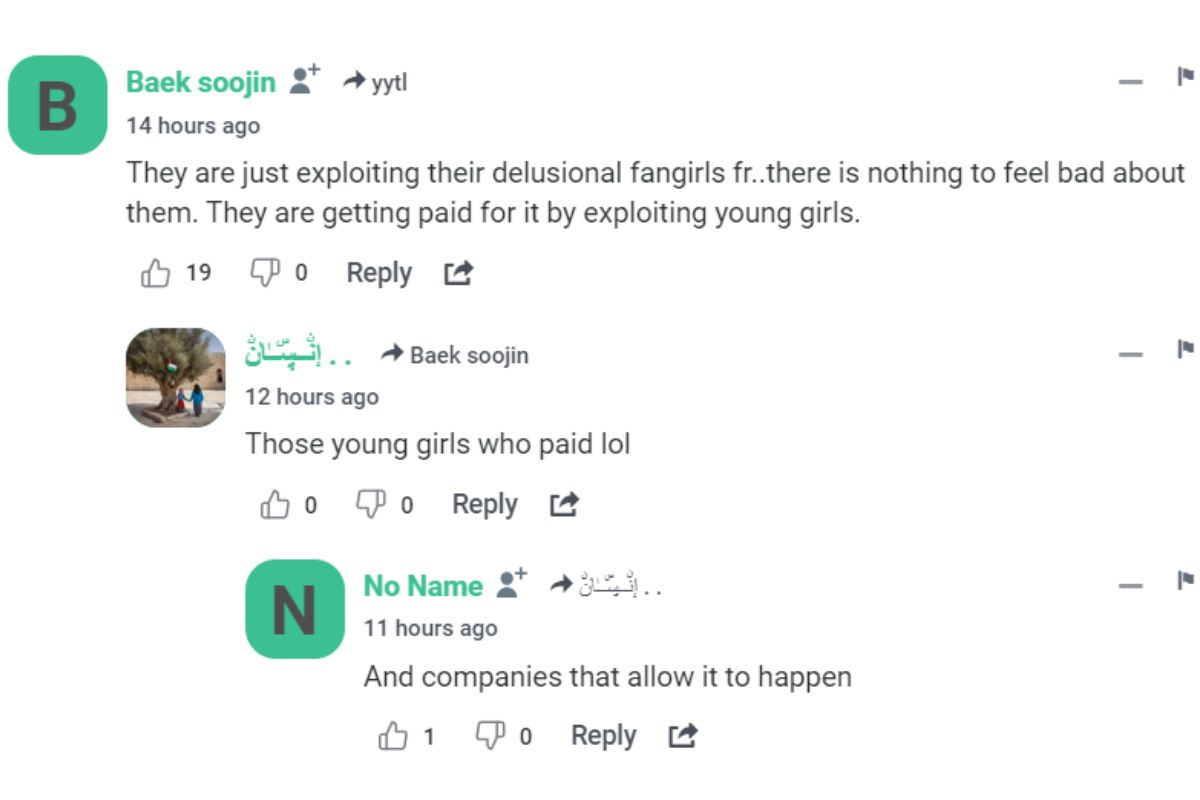Collapse No Name's comment
Screen dimensions: 1200x800
pyautogui.click(x=1131, y=585)
